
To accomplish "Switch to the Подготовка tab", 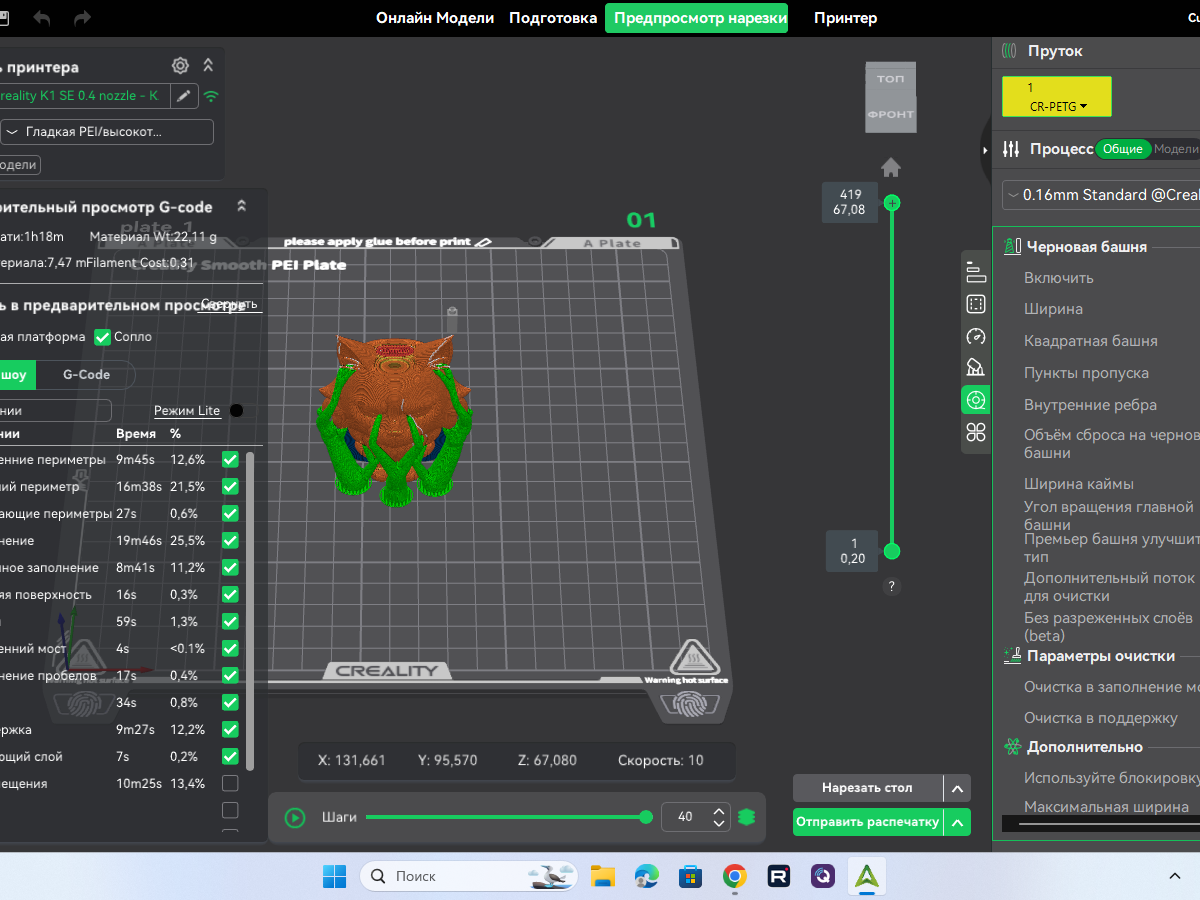I will tap(553, 18).
